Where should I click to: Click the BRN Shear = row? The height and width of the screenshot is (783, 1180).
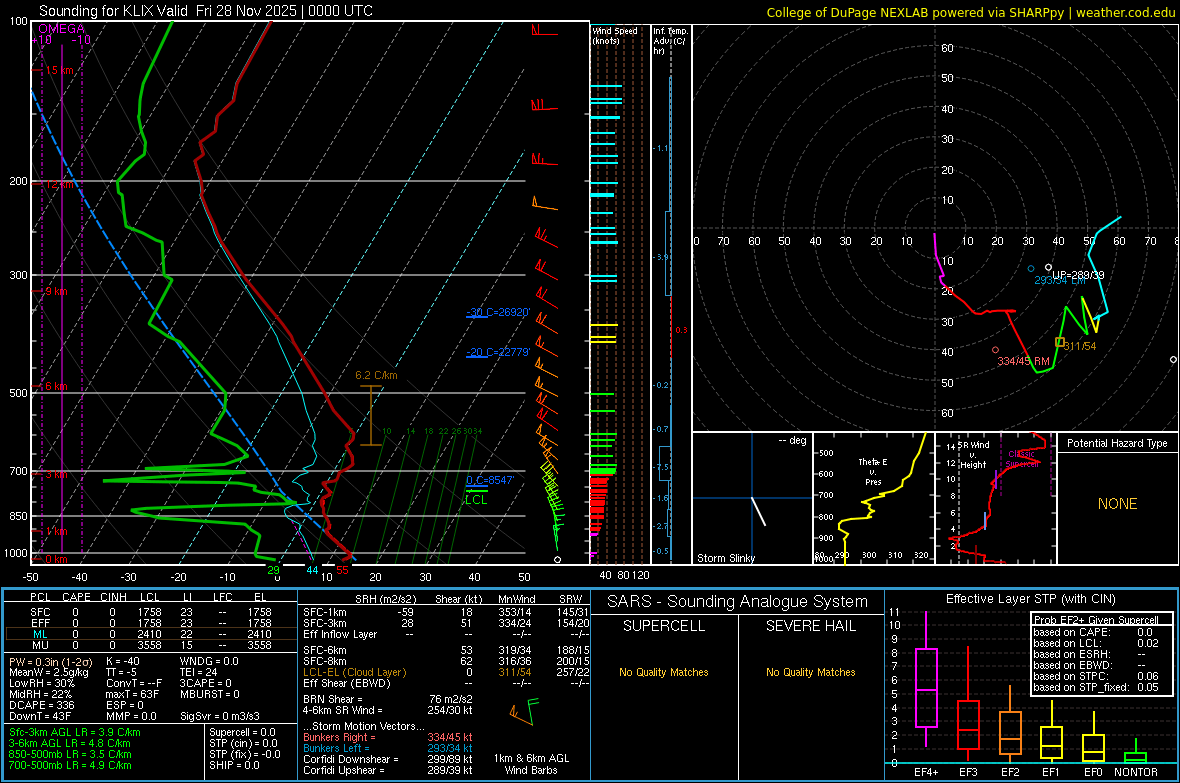[x=388, y=699]
